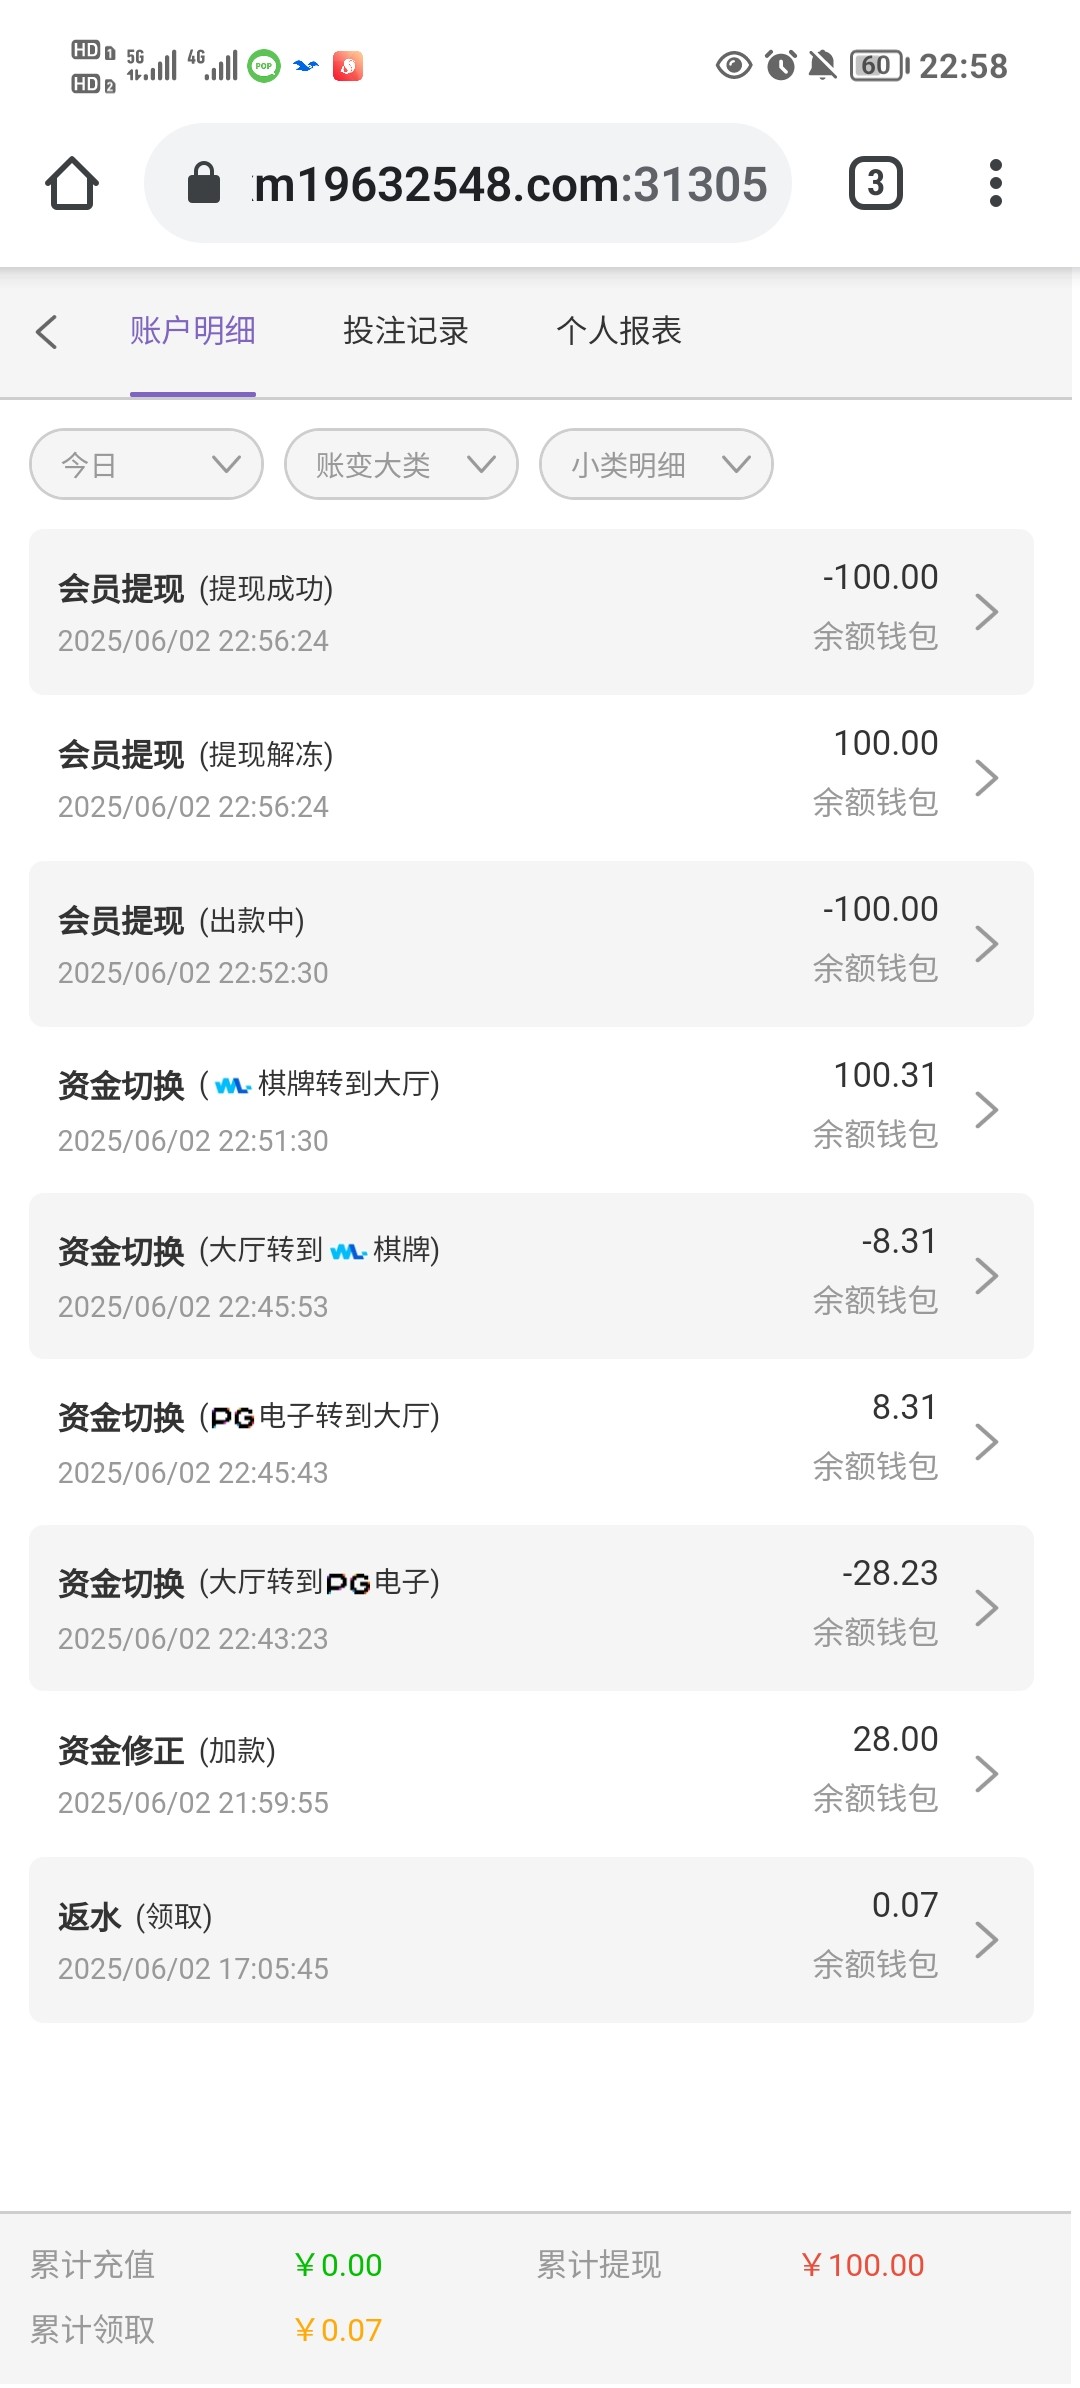Tap the back arrow beside 账户明细
Screen dimensions: 1080x2388
click(x=47, y=332)
